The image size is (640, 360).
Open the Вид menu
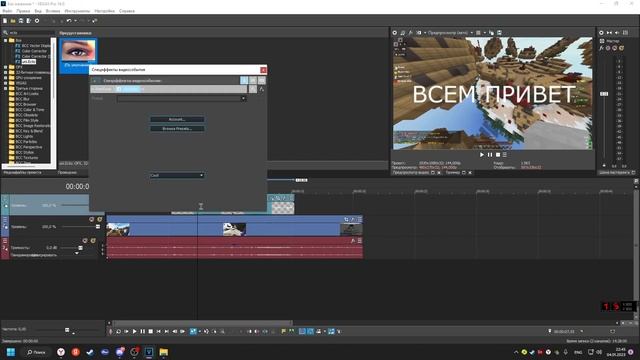coord(38,11)
